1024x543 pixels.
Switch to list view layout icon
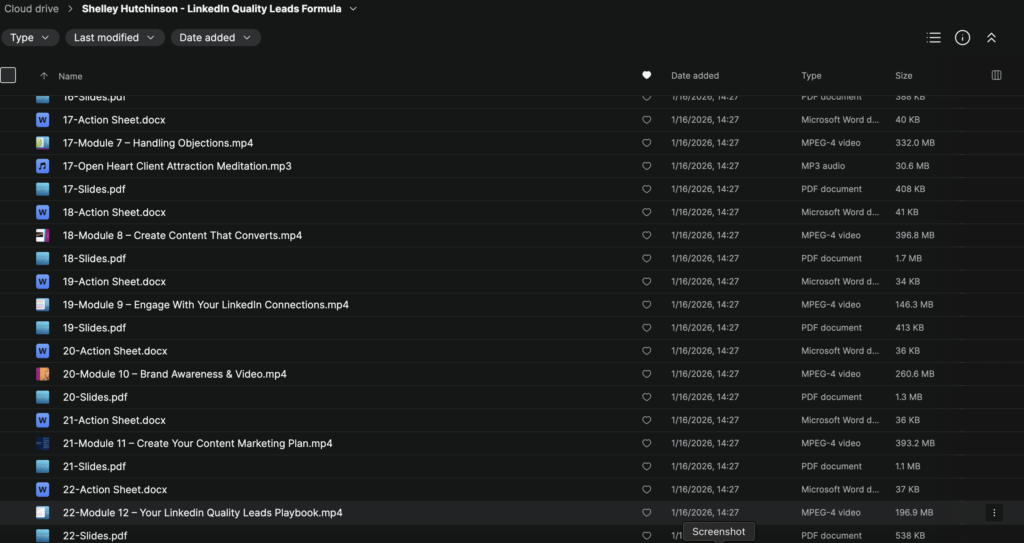click(x=933, y=38)
